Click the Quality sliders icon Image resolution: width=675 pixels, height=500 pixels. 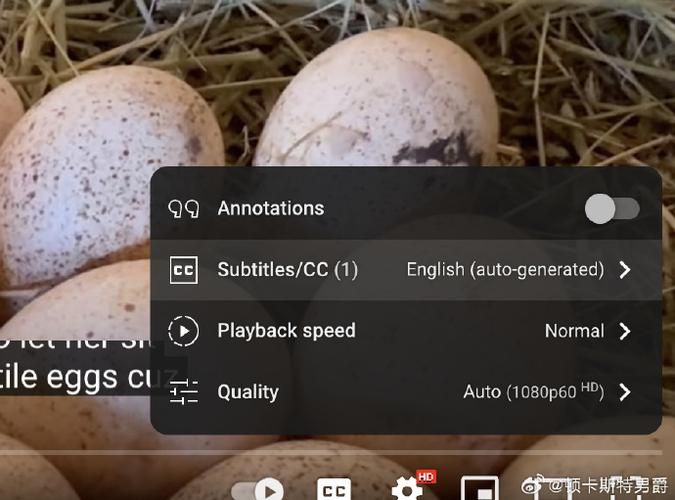point(184,392)
